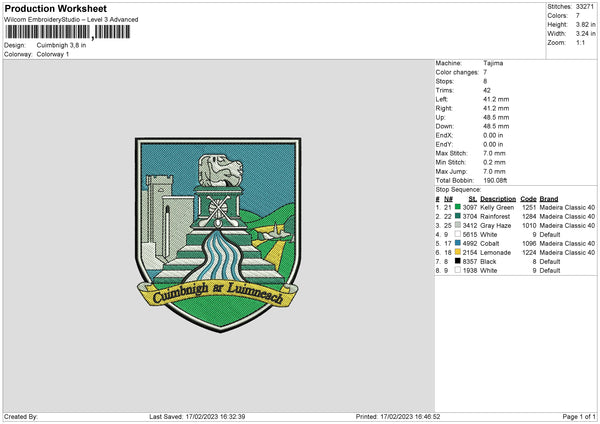Screen dimensions: 600x424
Task: Click the Rainforest color swatch
Action: pyautogui.click(x=458, y=216)
